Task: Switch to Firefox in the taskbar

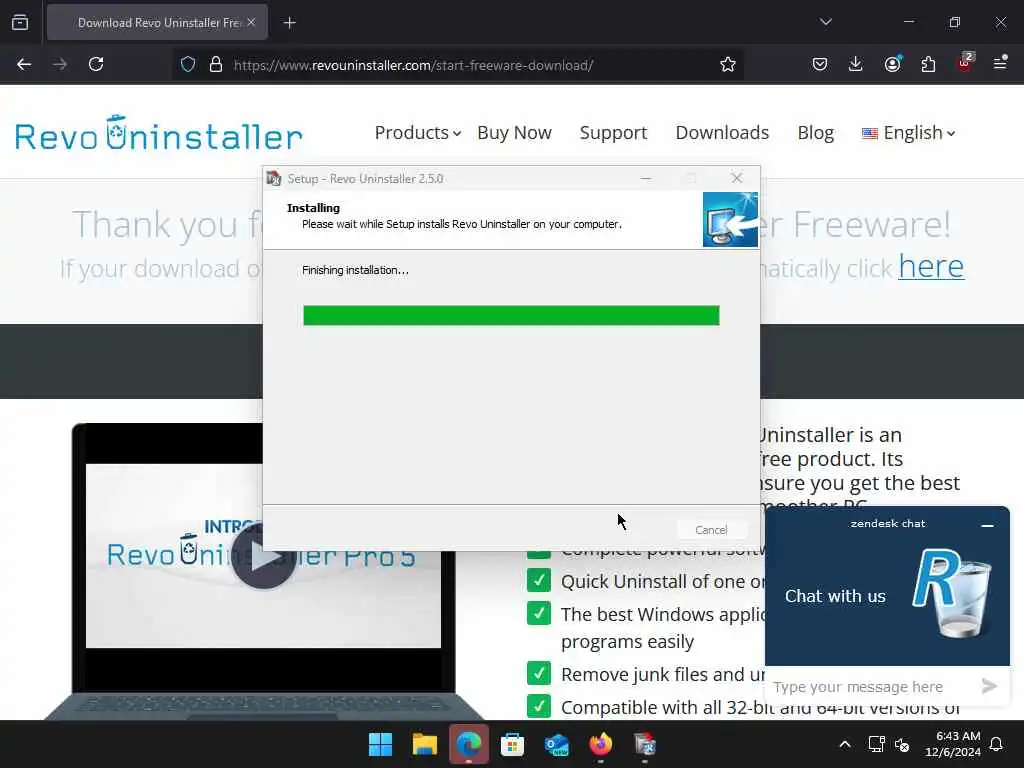Action: tap(601, 744)
